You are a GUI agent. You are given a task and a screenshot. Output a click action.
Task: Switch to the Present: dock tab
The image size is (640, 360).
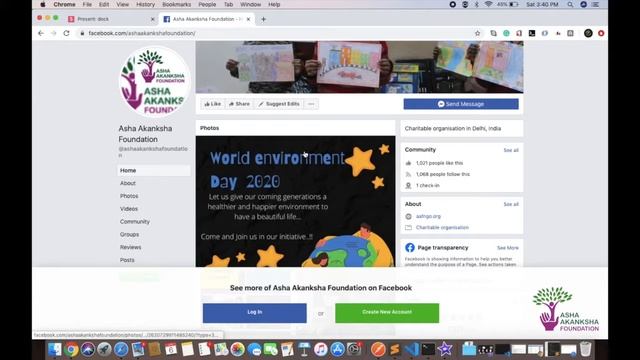(108, 19)
